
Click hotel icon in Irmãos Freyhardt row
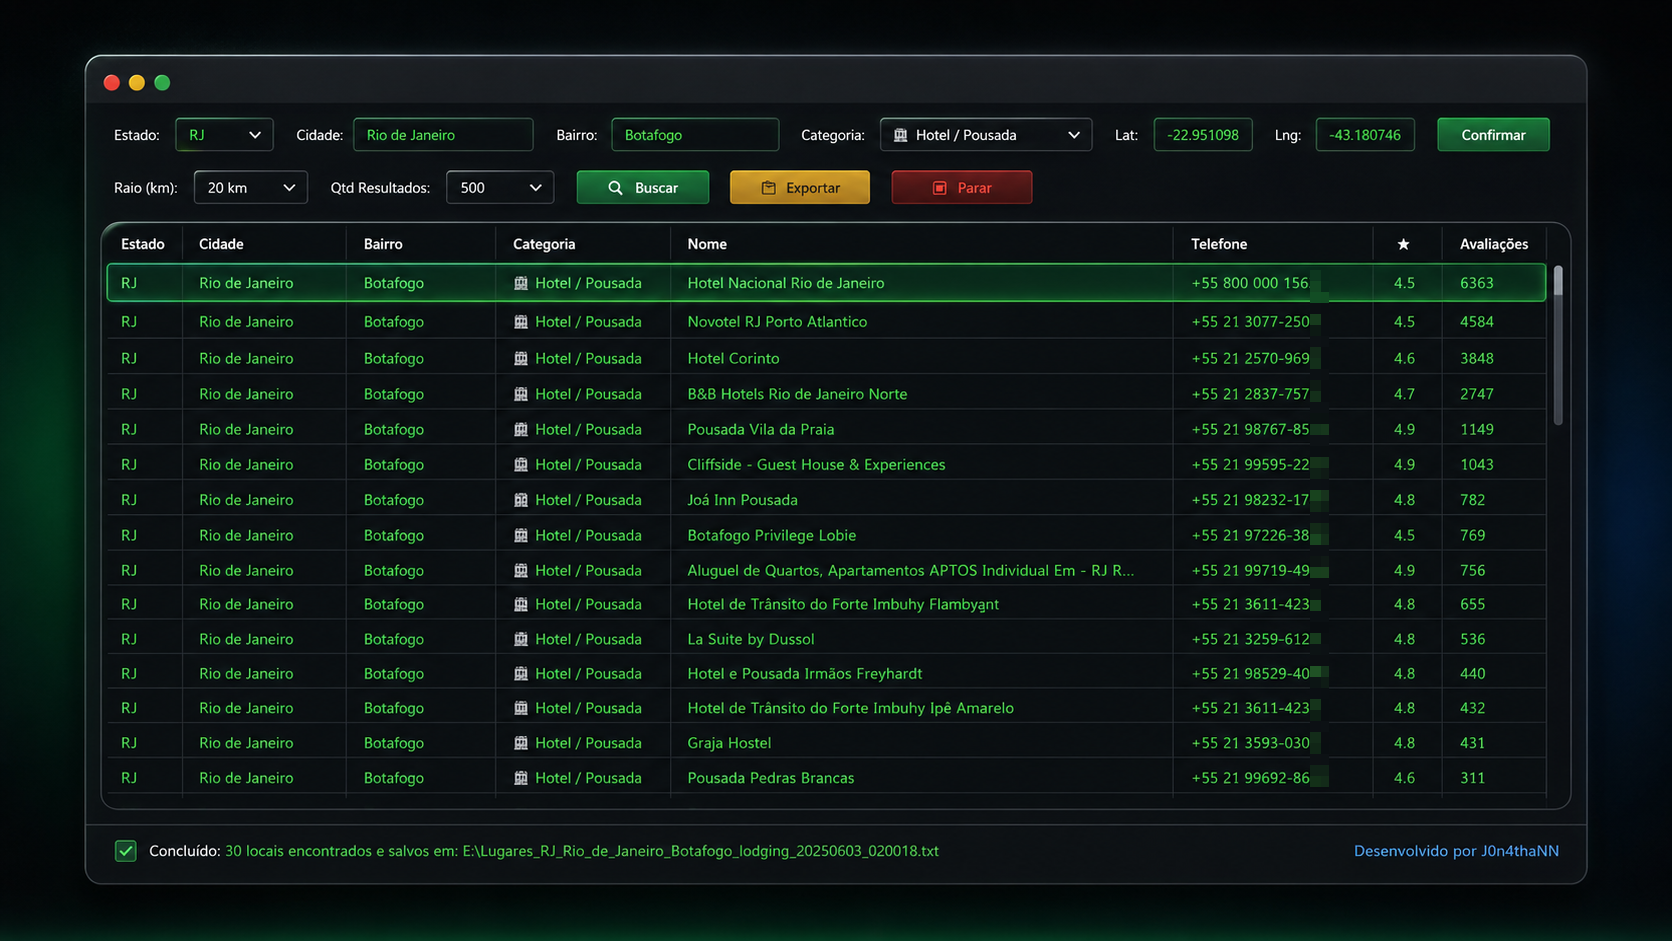[x=521, y=674]
